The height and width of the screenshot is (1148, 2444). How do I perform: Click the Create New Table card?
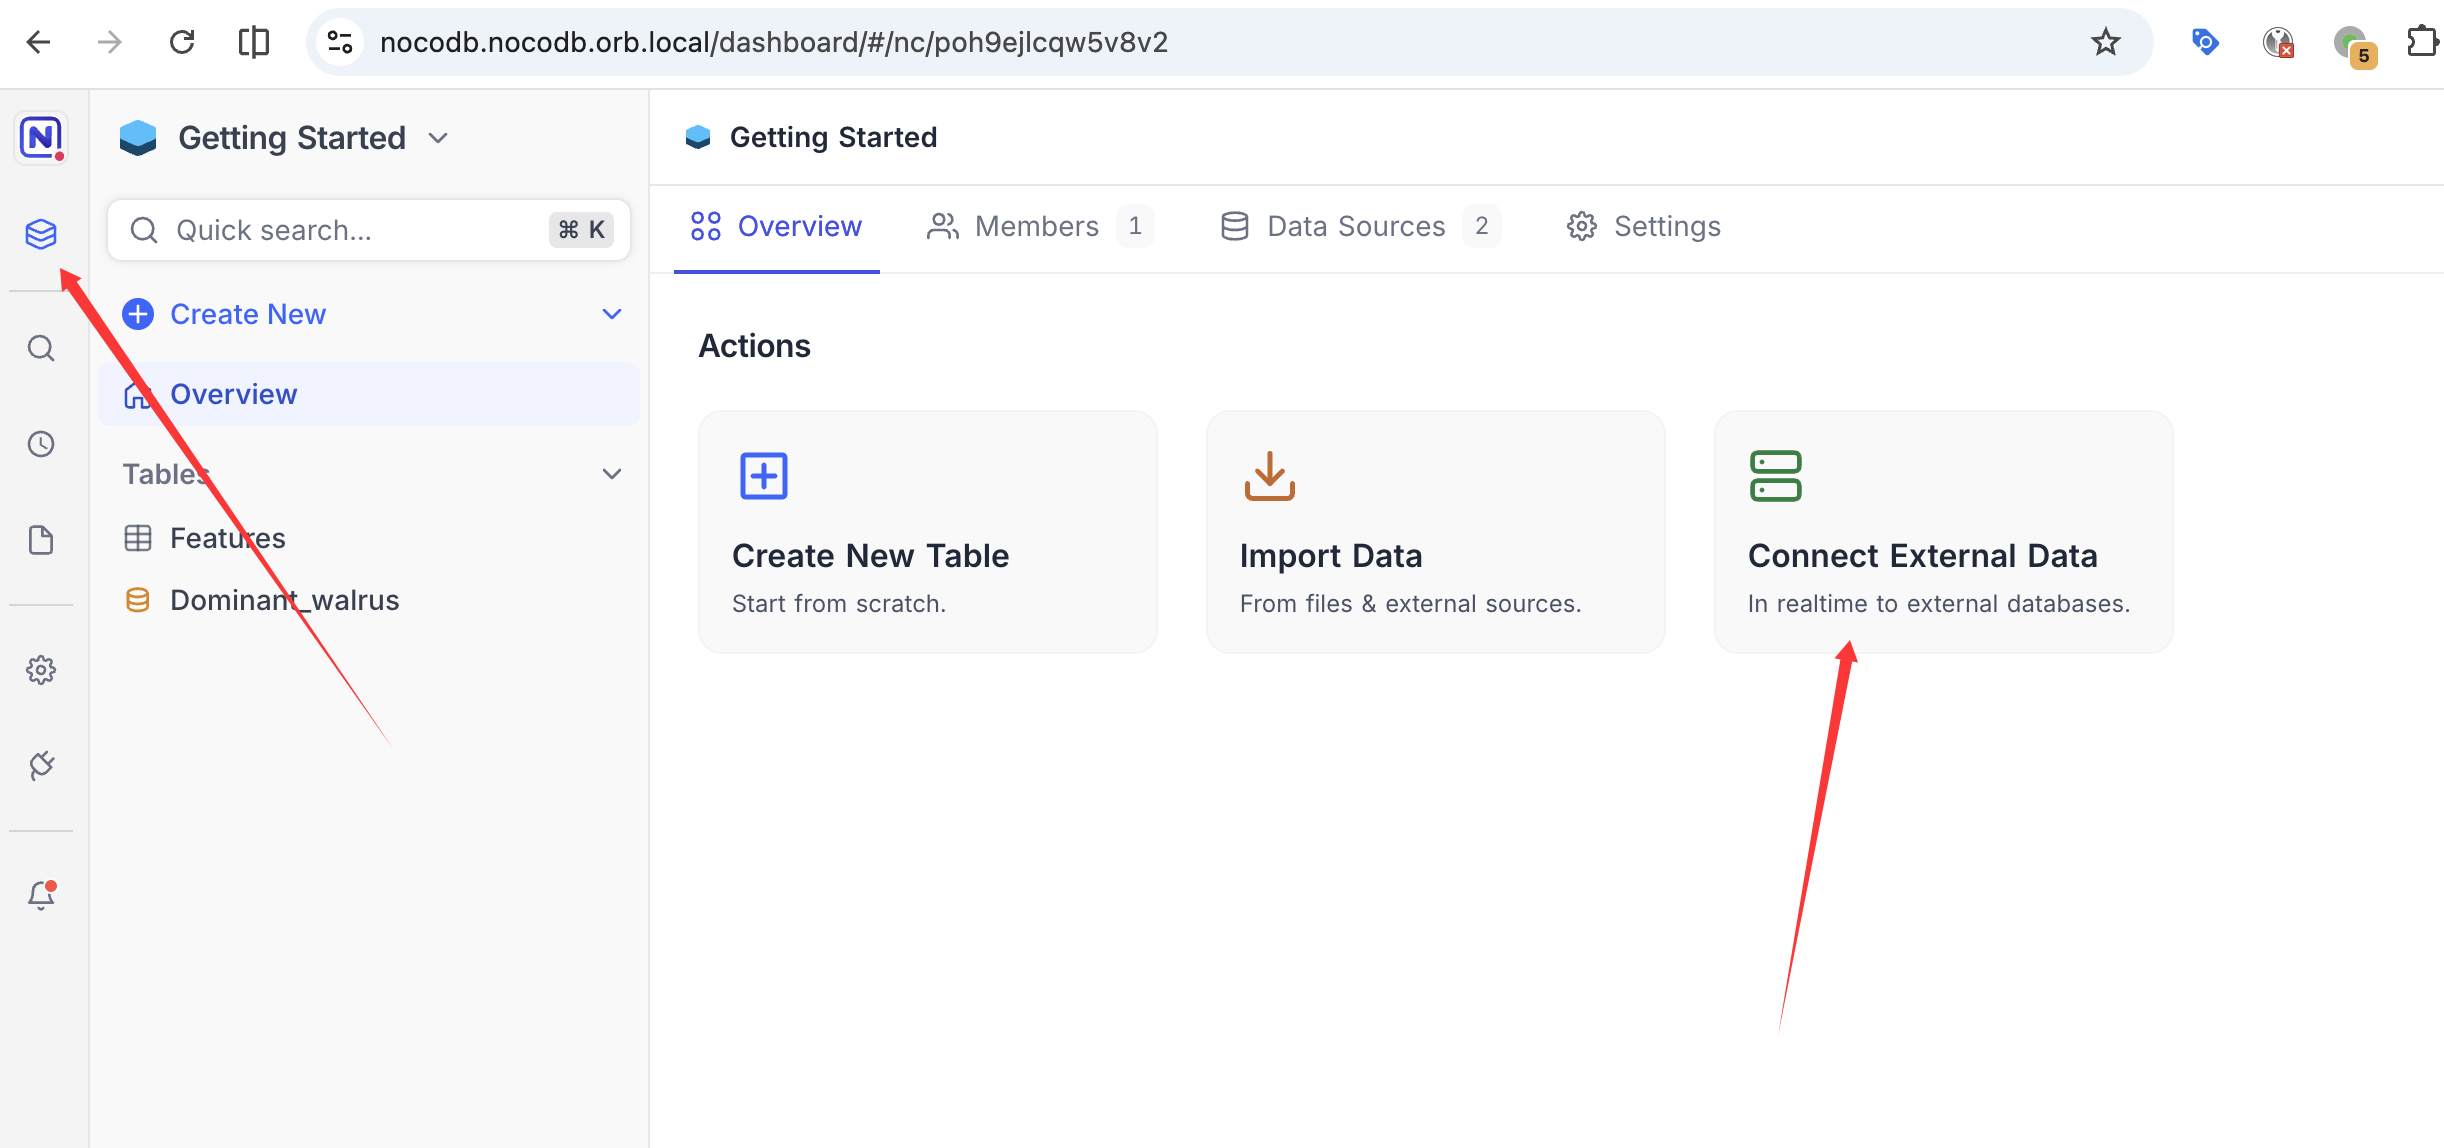click(927, 532)
